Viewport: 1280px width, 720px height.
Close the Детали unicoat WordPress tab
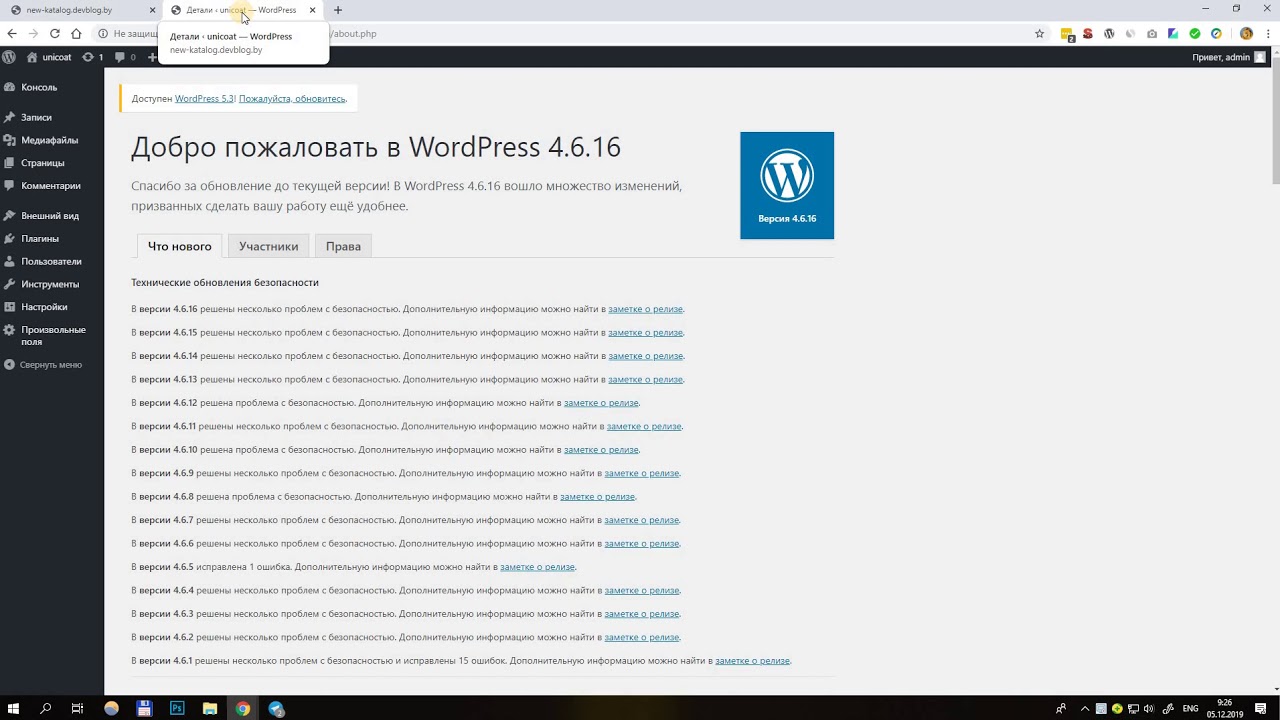[x=313, y=10]
